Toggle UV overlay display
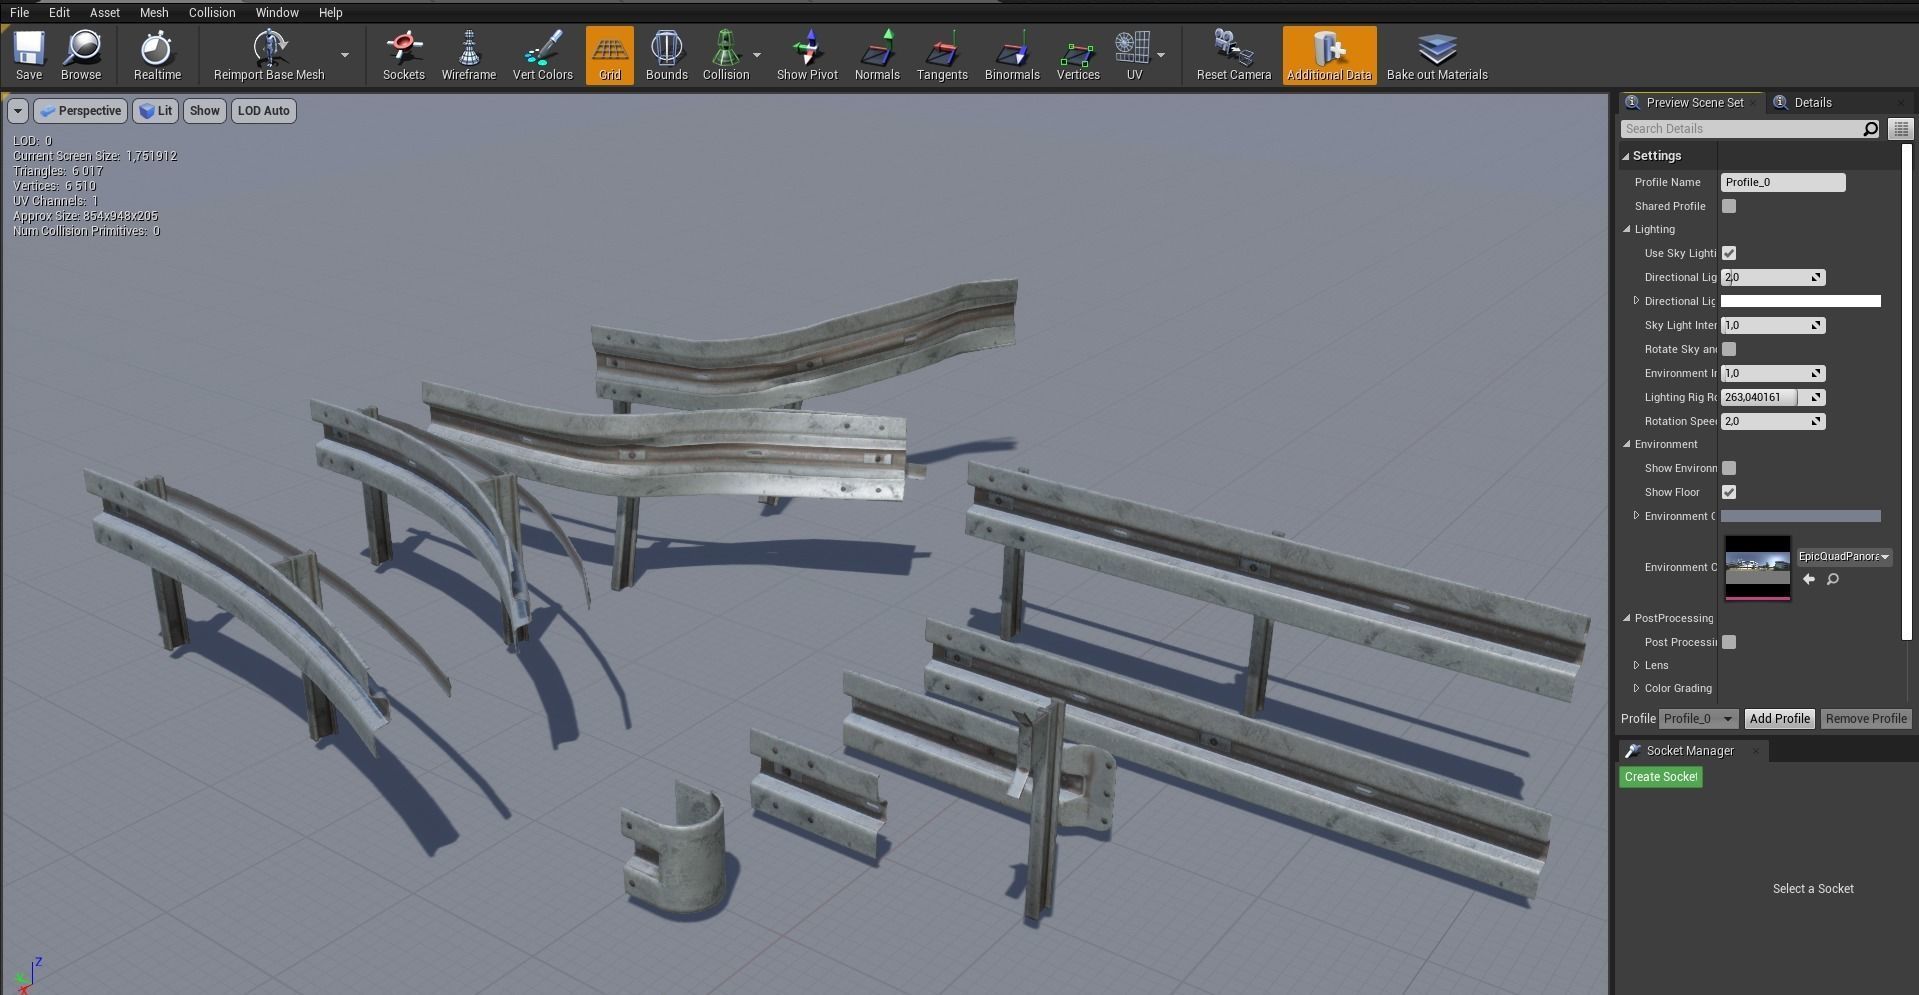This screenshot has height=995, width=1919. [1134, 56]
